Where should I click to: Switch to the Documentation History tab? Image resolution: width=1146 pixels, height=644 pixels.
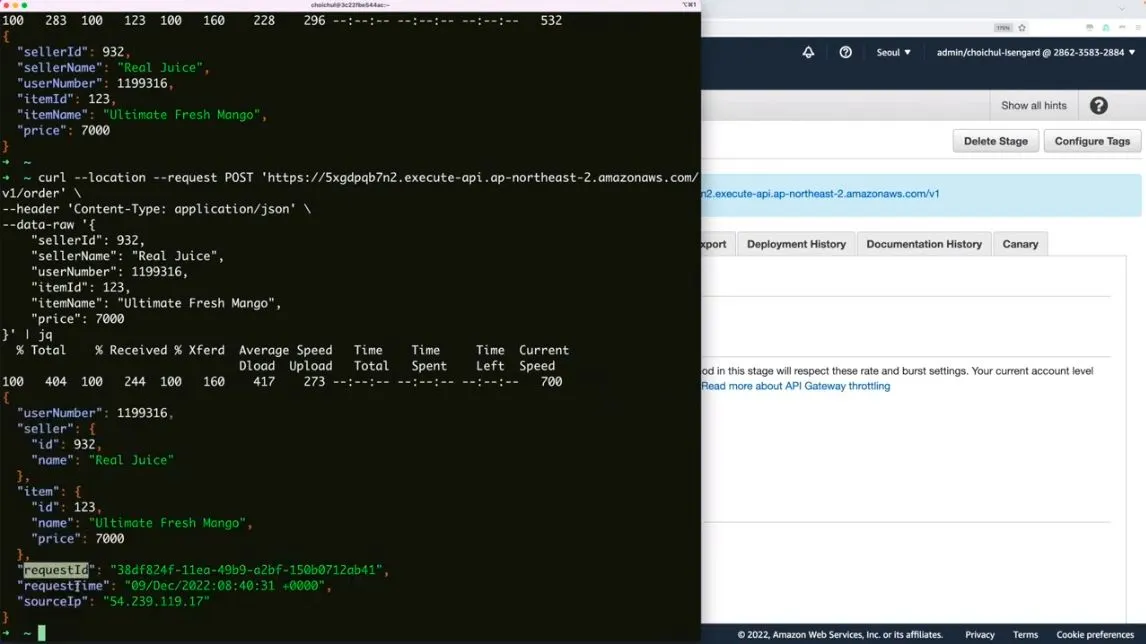pos(924,244)
